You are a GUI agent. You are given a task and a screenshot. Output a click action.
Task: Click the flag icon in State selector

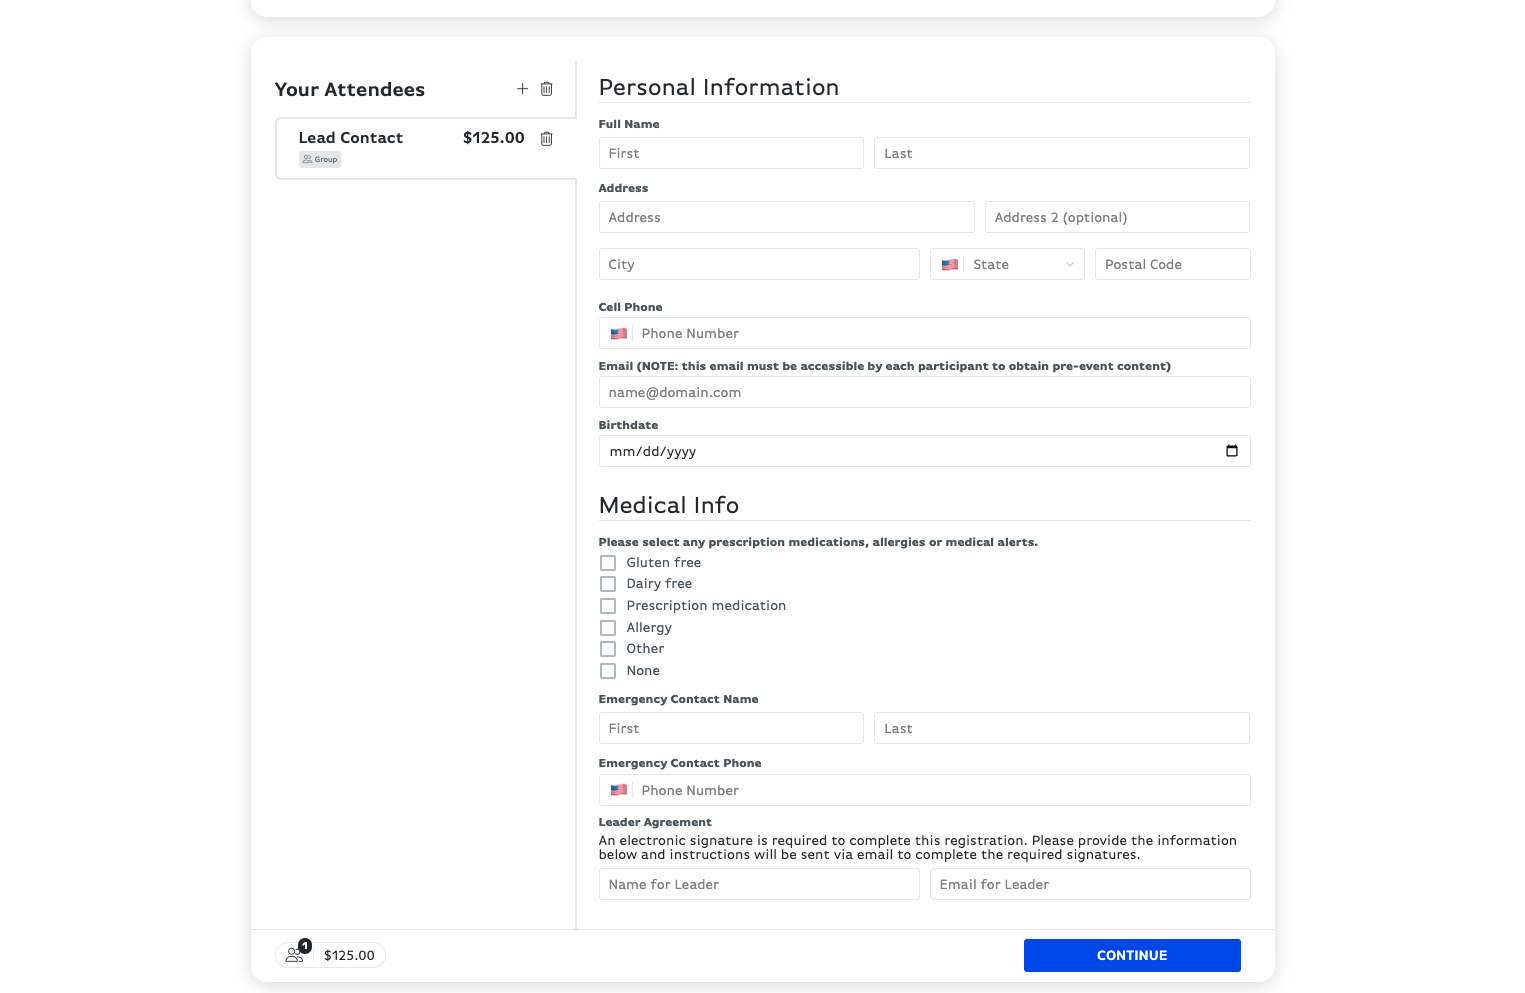950,265
